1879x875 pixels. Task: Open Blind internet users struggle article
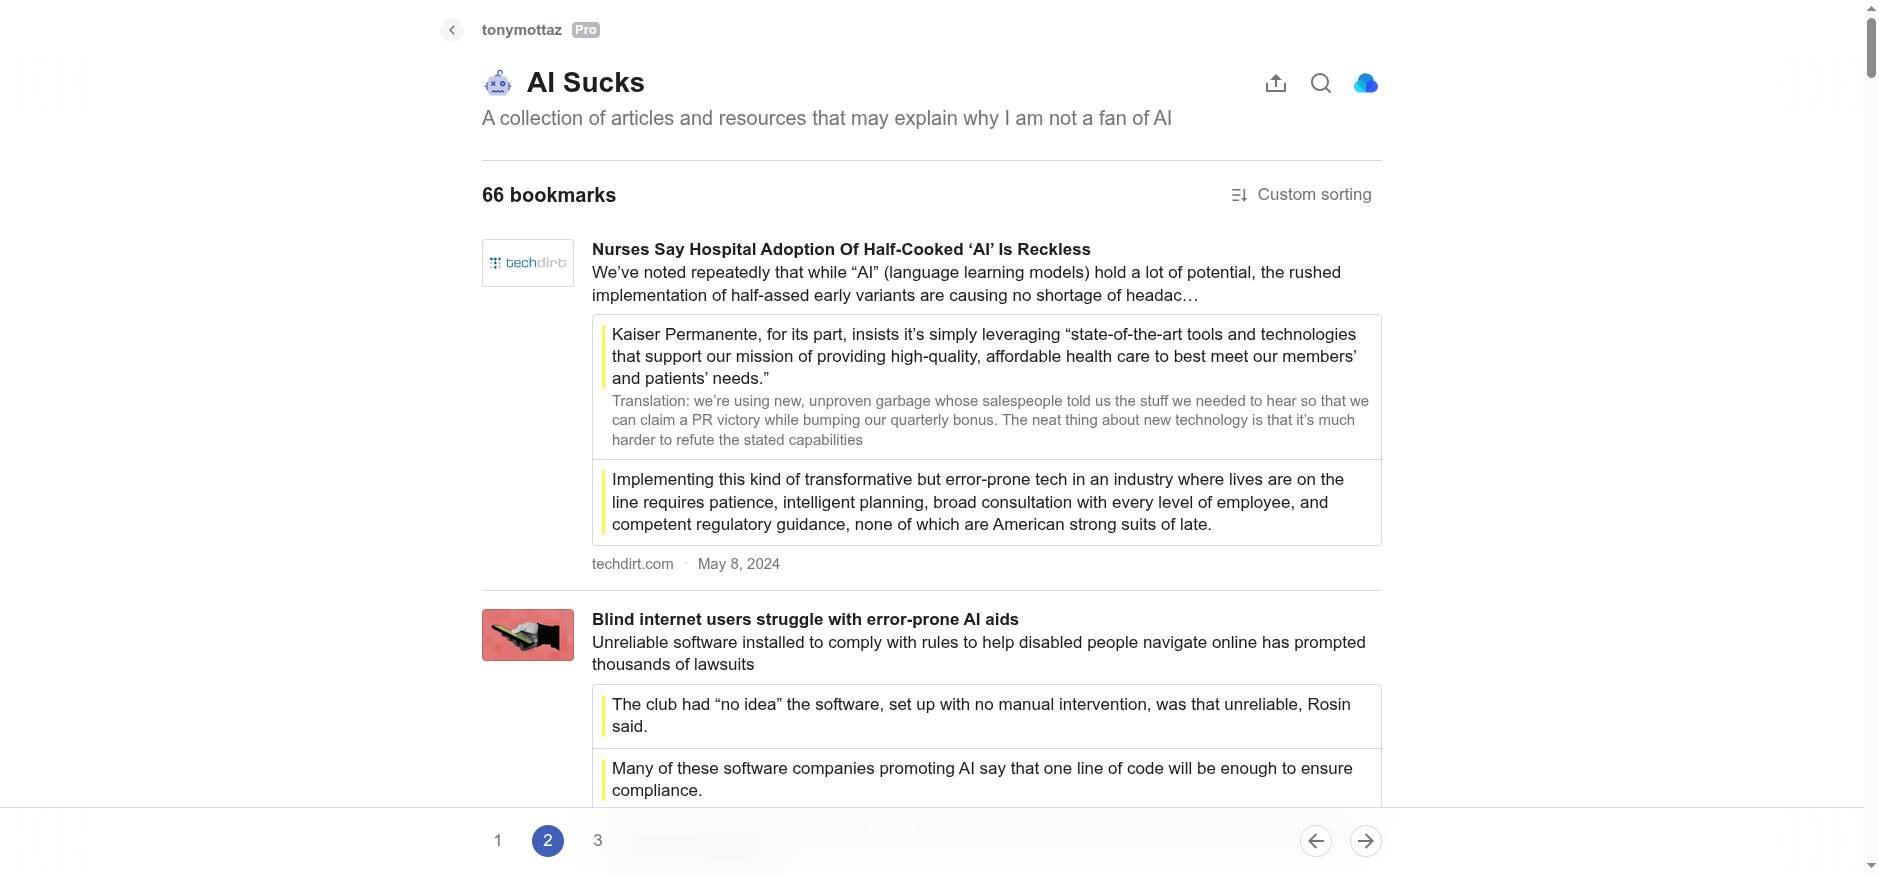(x=804, y=620)
